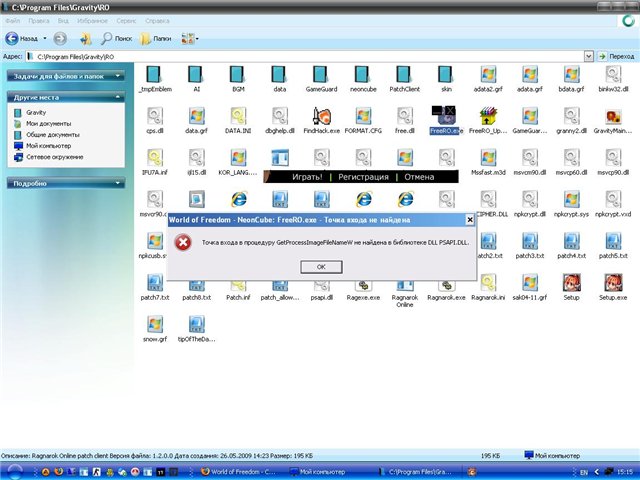Select the Ragexe.exe file icon
Viewport: 640px width, 480px height.
tap(363, 287)
